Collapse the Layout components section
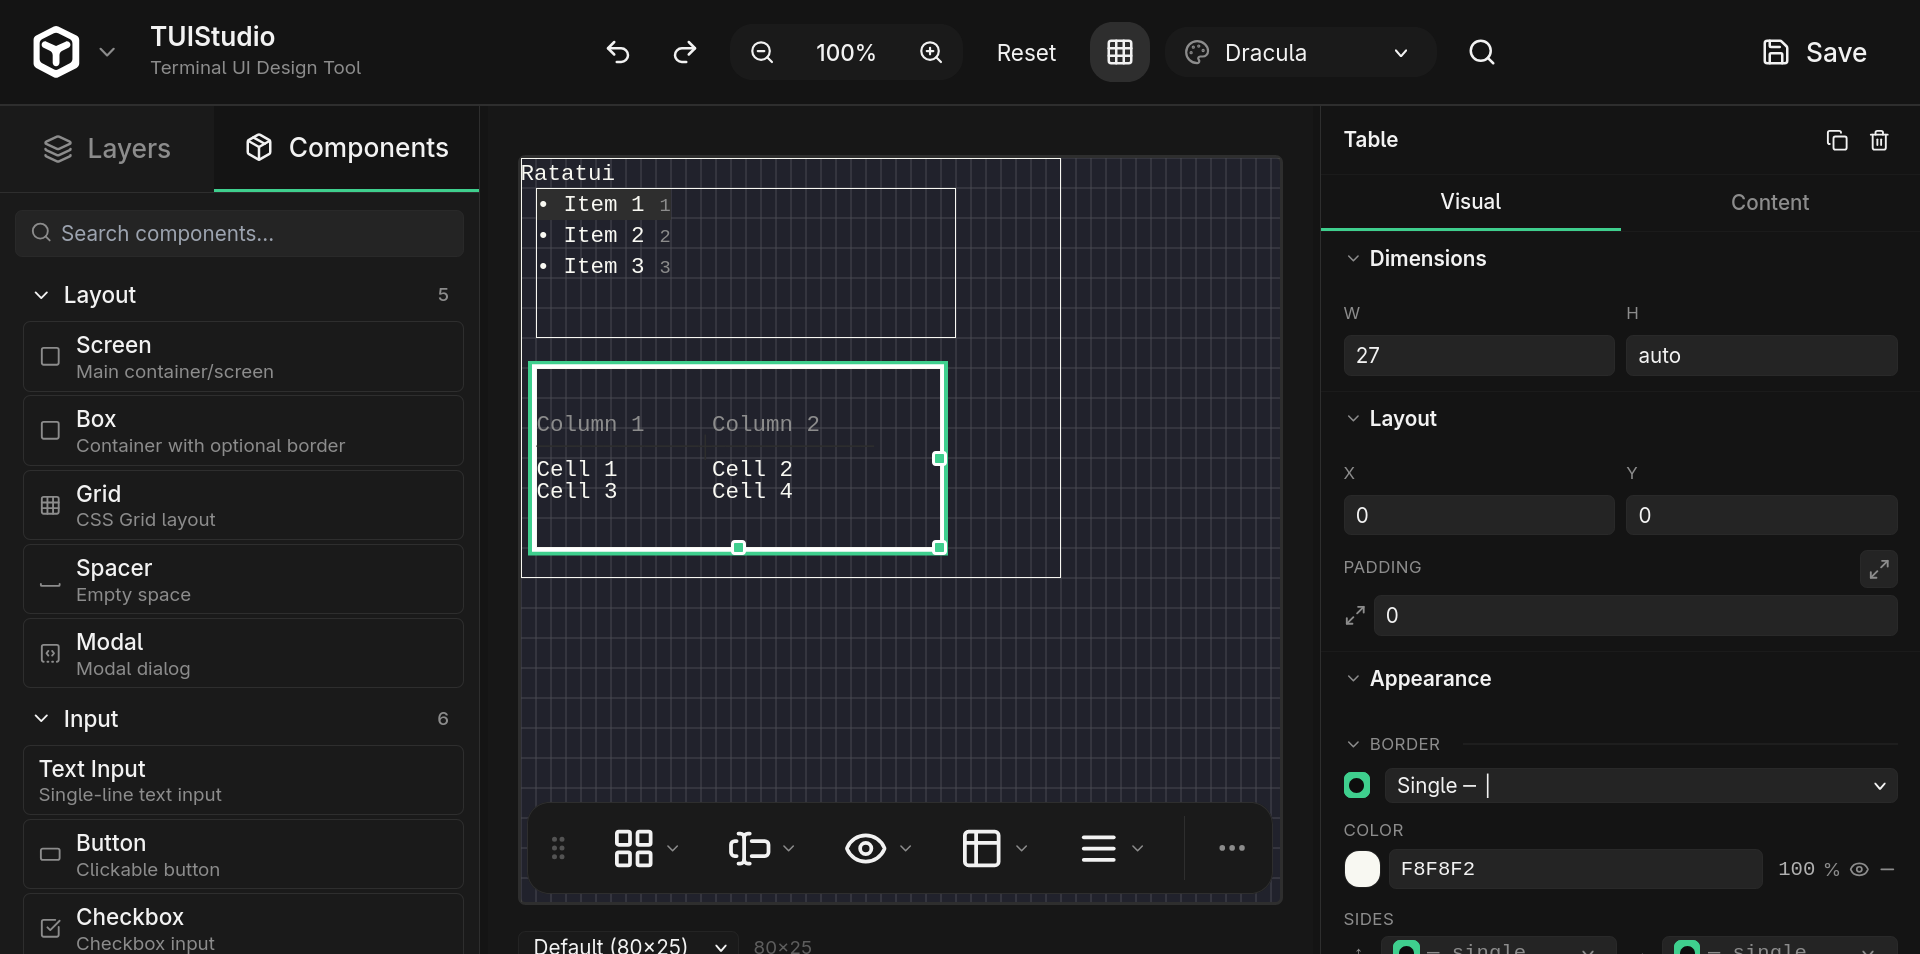 click(x=42, y=295)
